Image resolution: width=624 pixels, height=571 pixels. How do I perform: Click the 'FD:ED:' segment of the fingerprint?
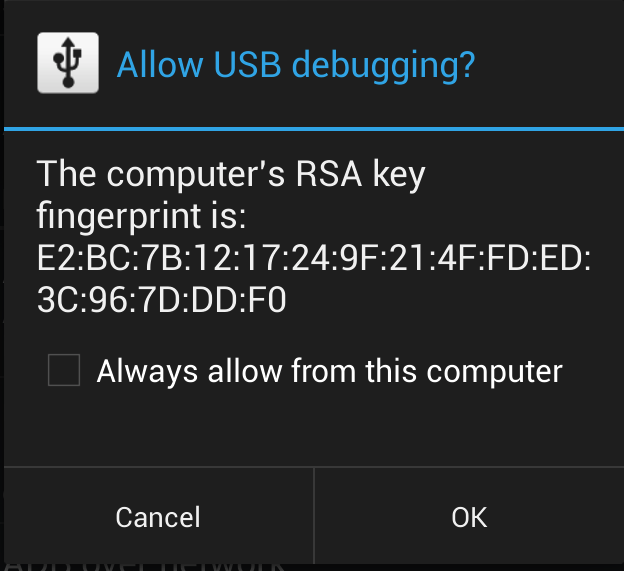(x=539, y=258)
